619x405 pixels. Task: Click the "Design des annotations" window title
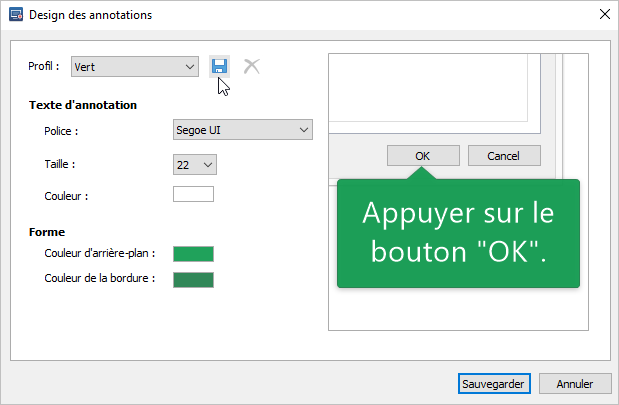tap(91, 15)
